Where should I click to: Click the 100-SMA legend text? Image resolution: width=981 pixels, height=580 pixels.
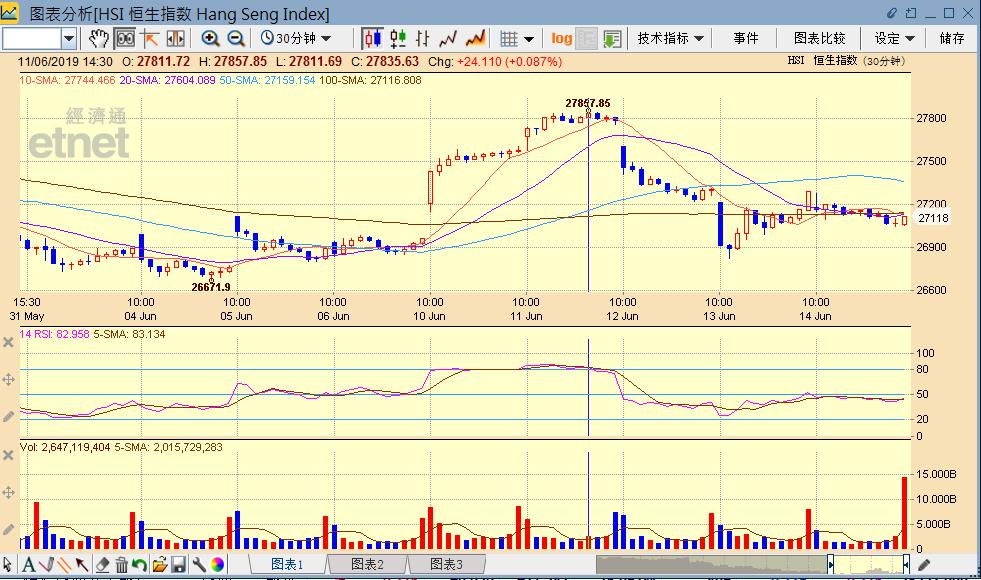370,80
